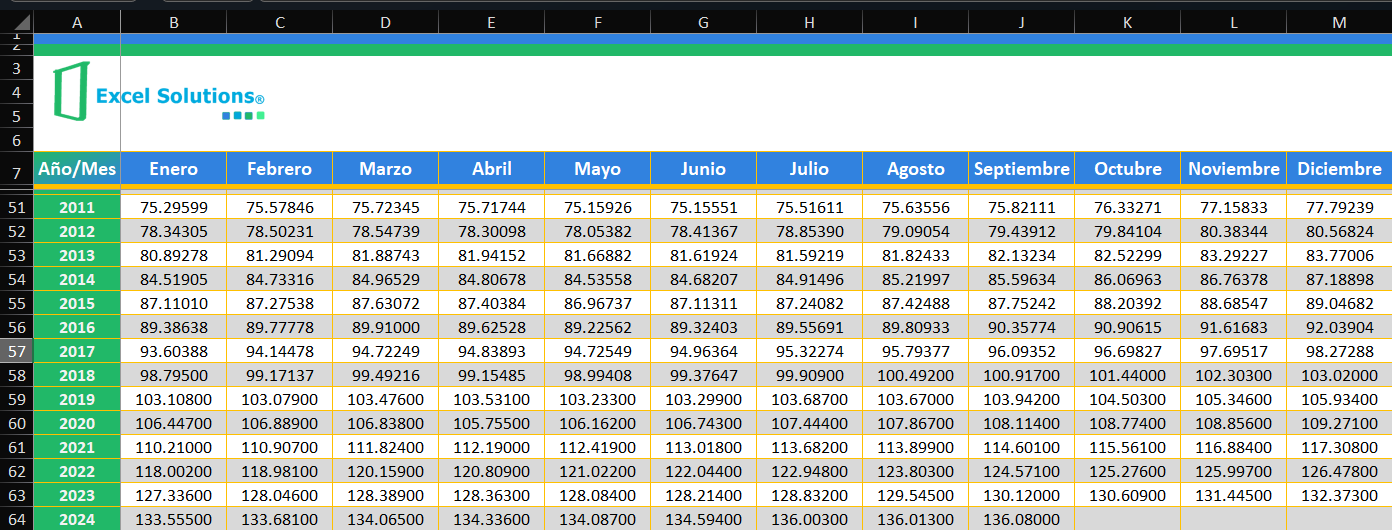The height and width of the screenshot is (530, 1392).
Task: Select the 2012 year cell
Action: click(77, 231)
